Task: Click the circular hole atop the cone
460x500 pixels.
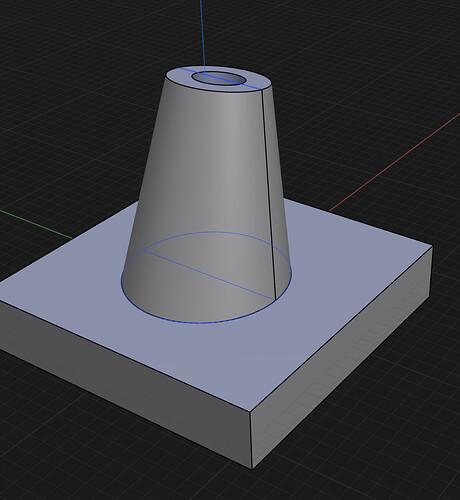Action: [218, 79]
